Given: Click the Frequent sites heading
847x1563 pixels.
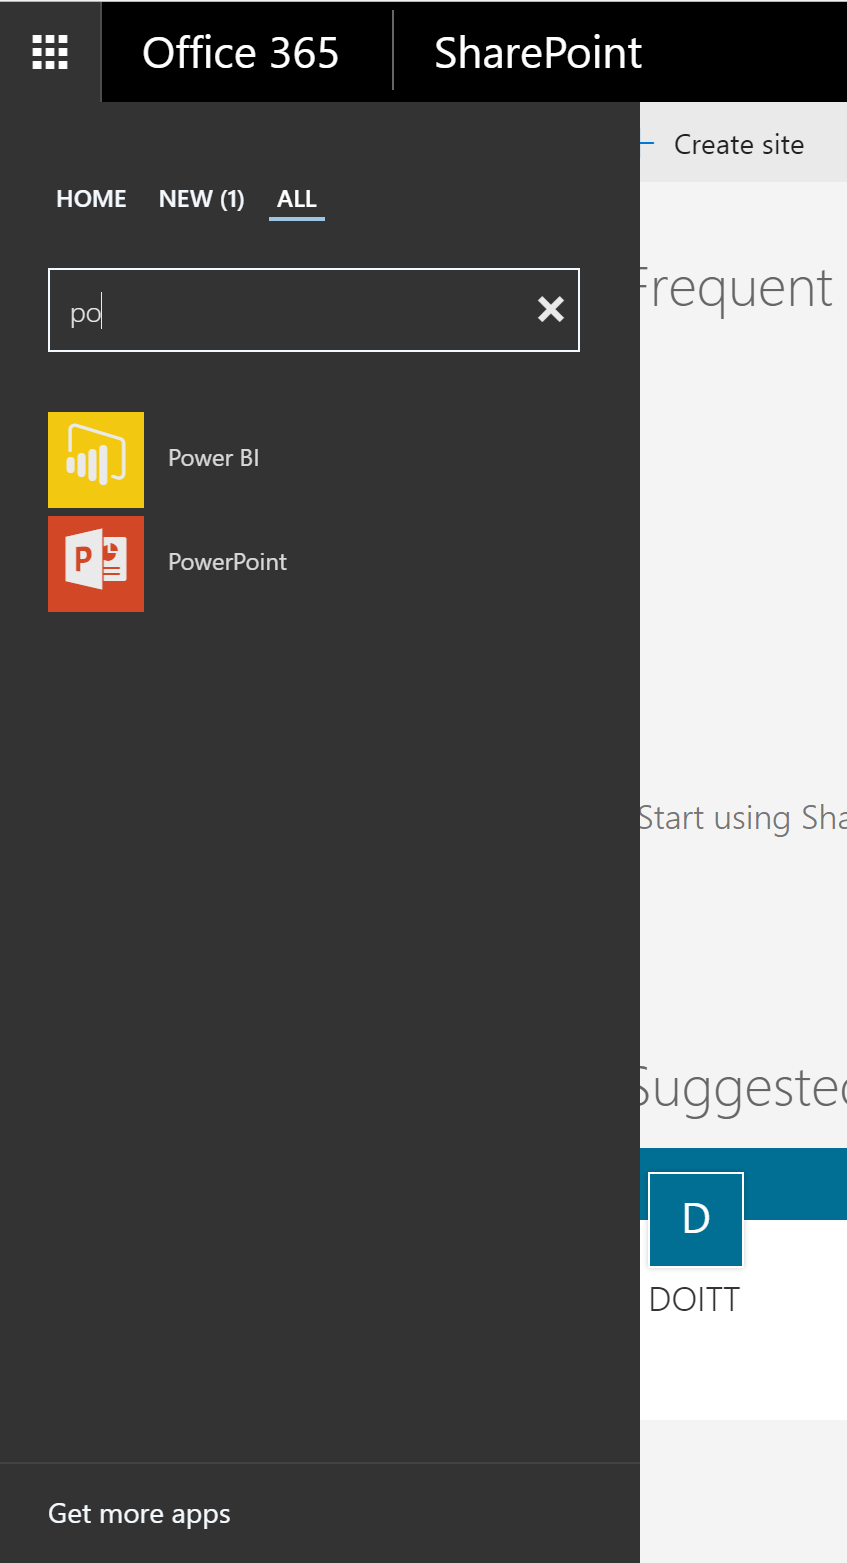Looking at the screenshot, I should 737,289.
